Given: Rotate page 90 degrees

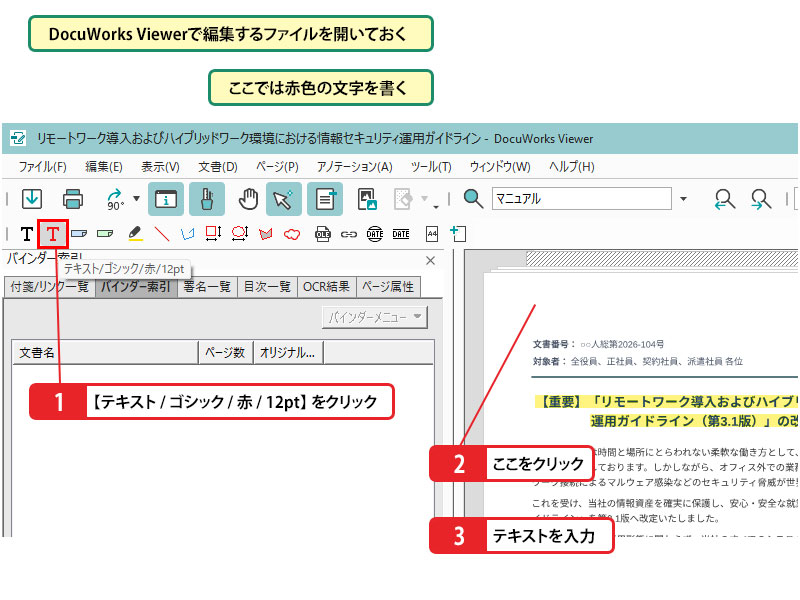Looking at the screenshot, I should point(115,199).
